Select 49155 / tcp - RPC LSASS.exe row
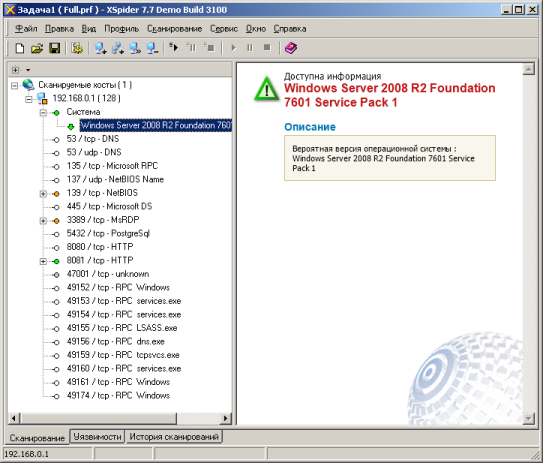The height and width of the screenshot is (463, 543). pyautogui.click(x=122, y=328)
